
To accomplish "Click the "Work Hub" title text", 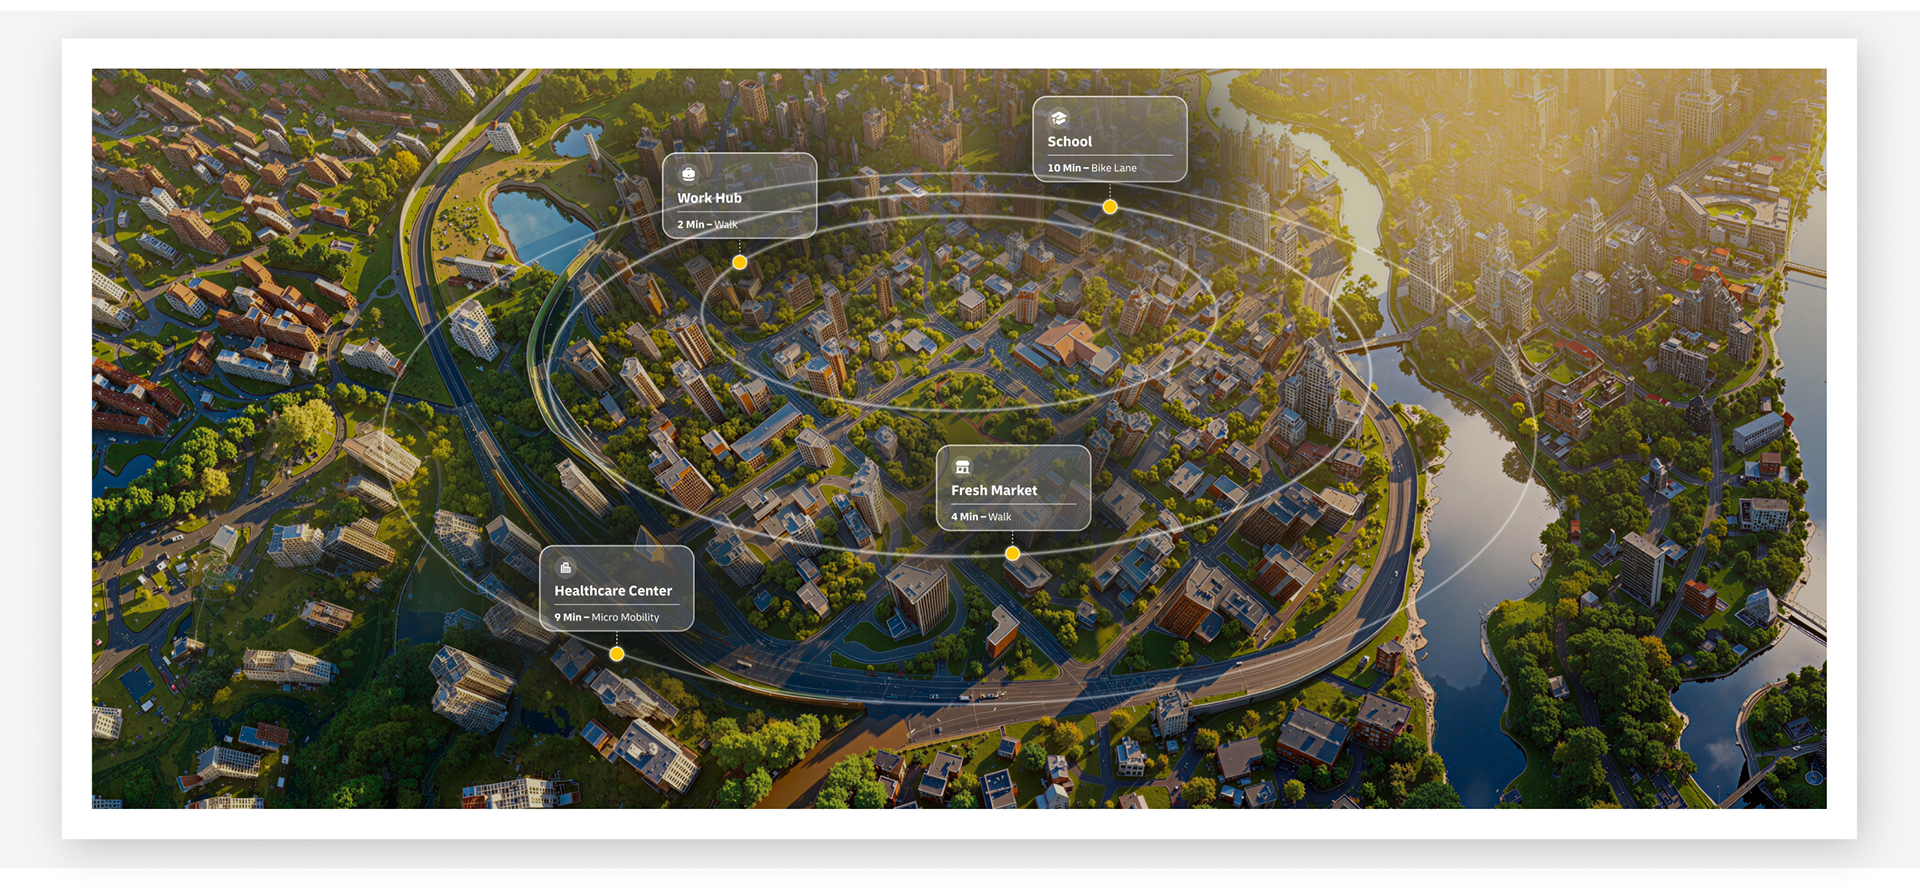I will pyautogui.click(x=709, y=198).
